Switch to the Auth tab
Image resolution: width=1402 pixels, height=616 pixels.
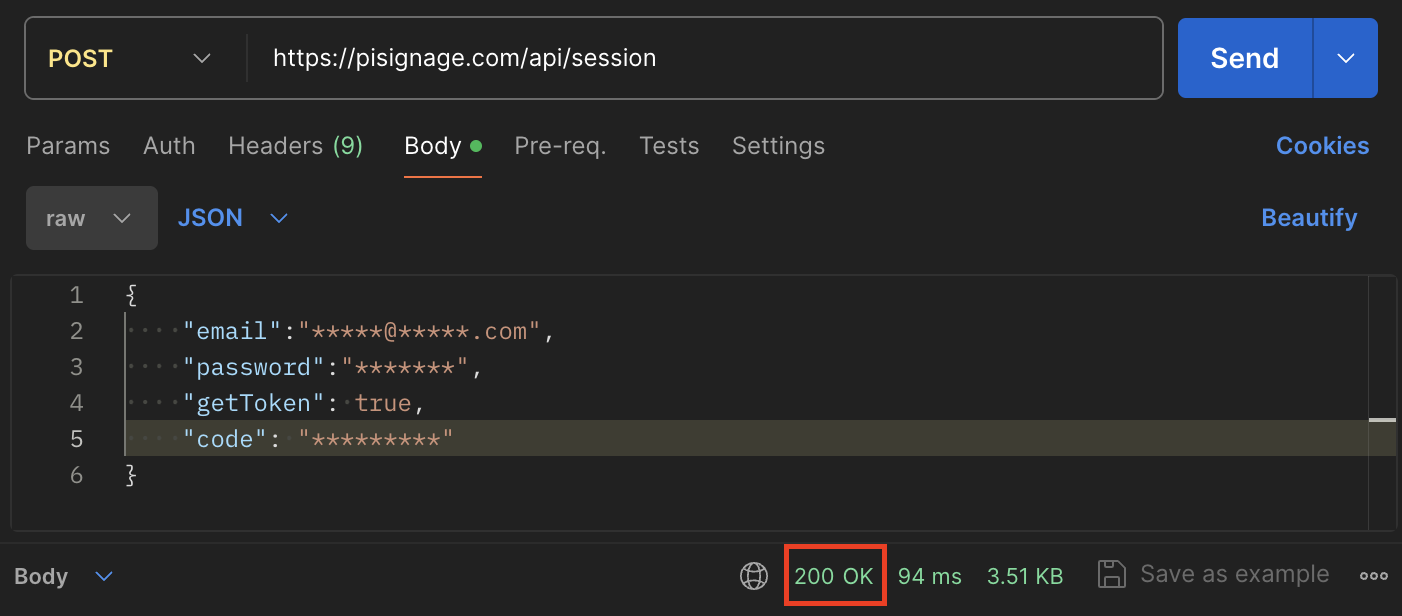[169, 146]
